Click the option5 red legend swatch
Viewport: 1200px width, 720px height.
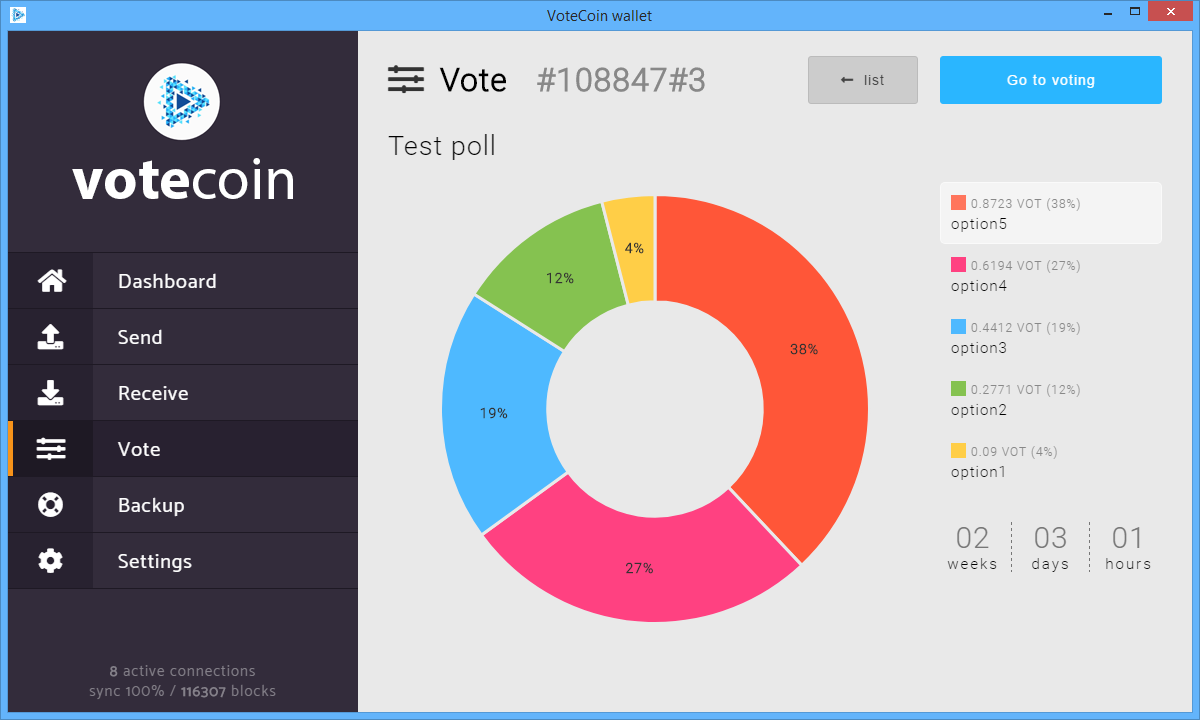[958, 203]
